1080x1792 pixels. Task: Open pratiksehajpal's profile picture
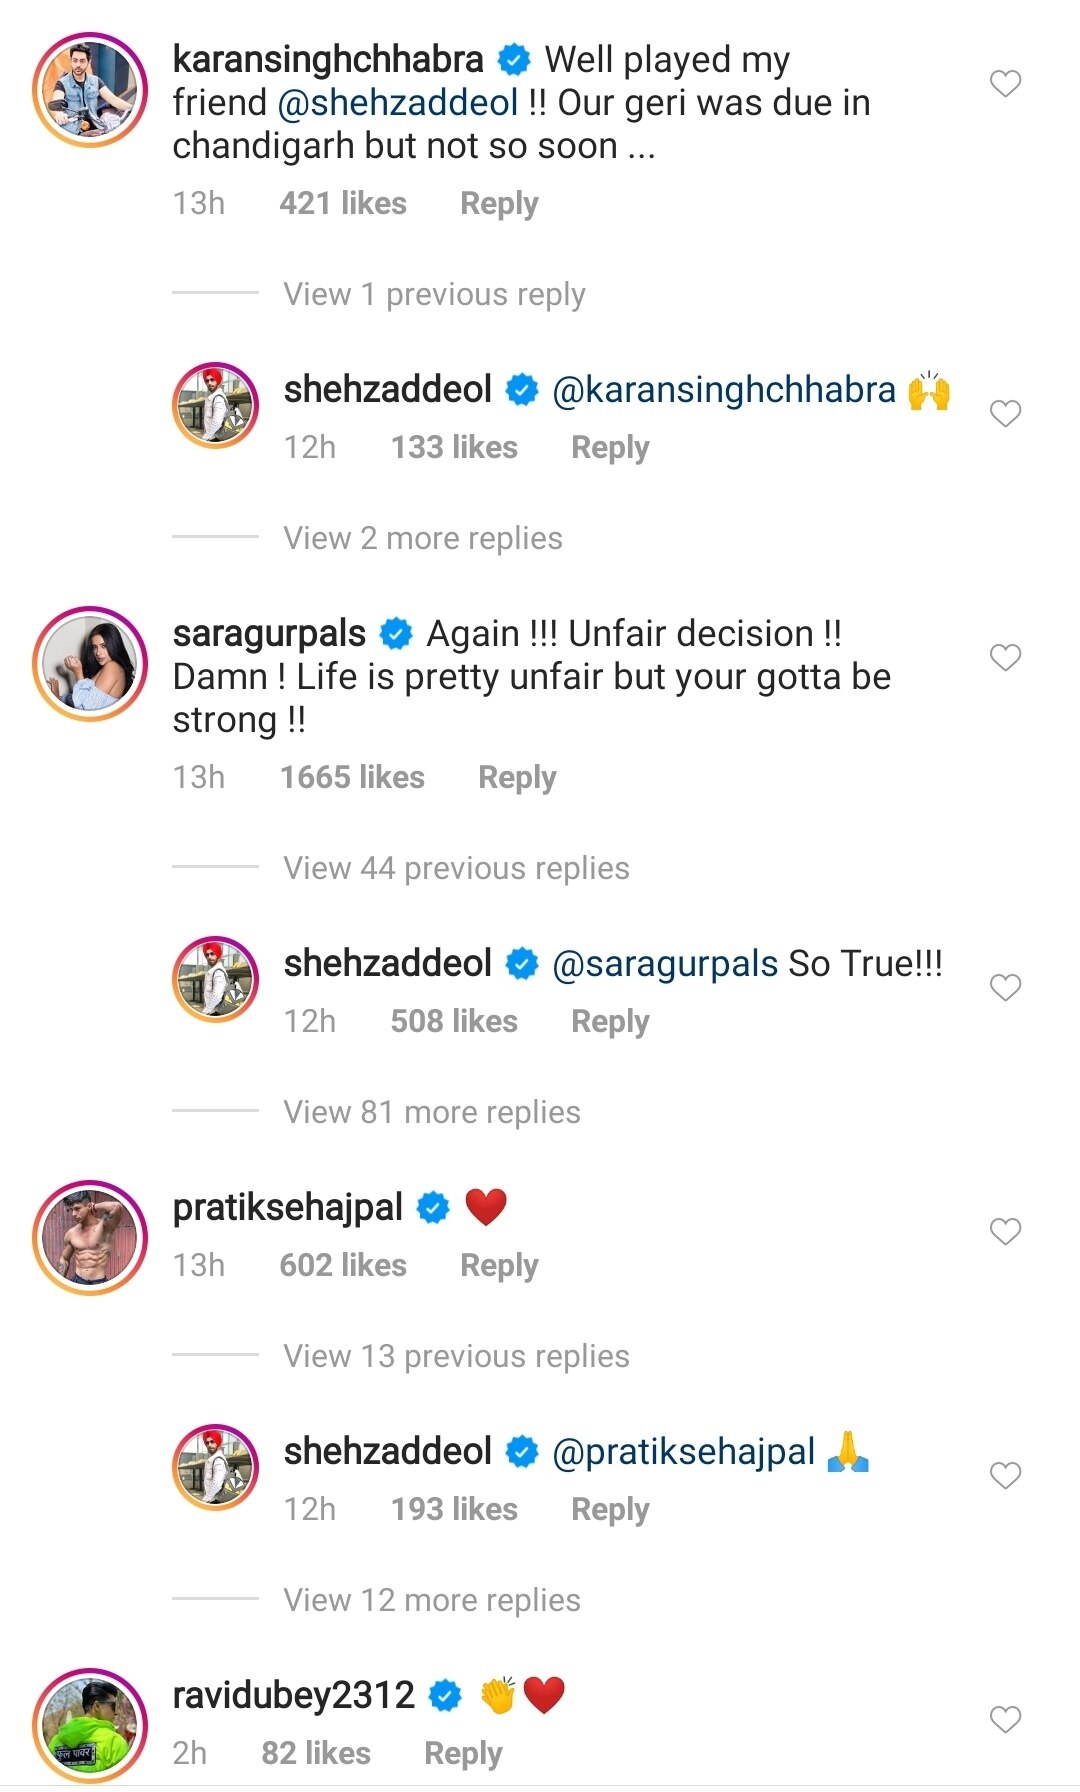90,1238
